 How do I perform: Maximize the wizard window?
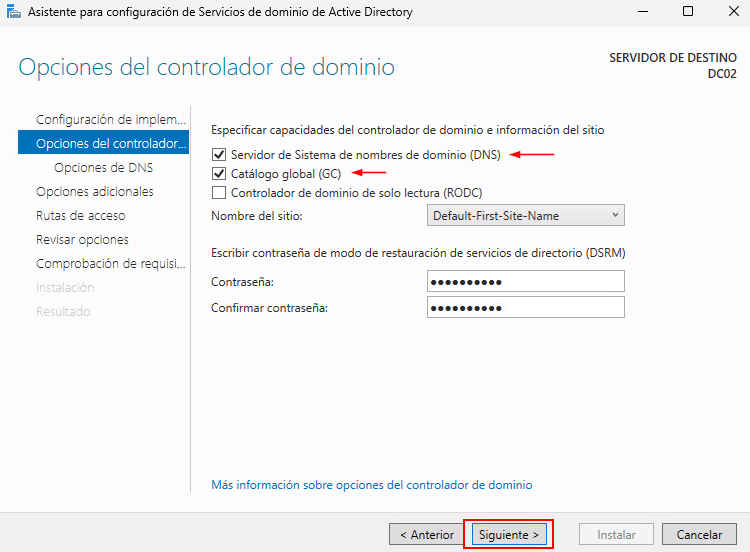click(x=687, y=13)
